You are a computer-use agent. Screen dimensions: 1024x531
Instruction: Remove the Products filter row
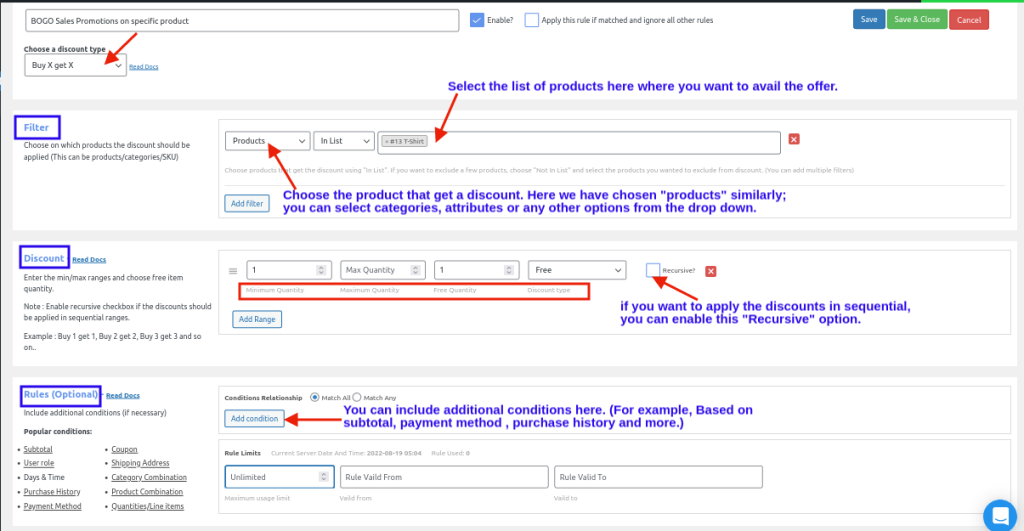click(793, 139)
